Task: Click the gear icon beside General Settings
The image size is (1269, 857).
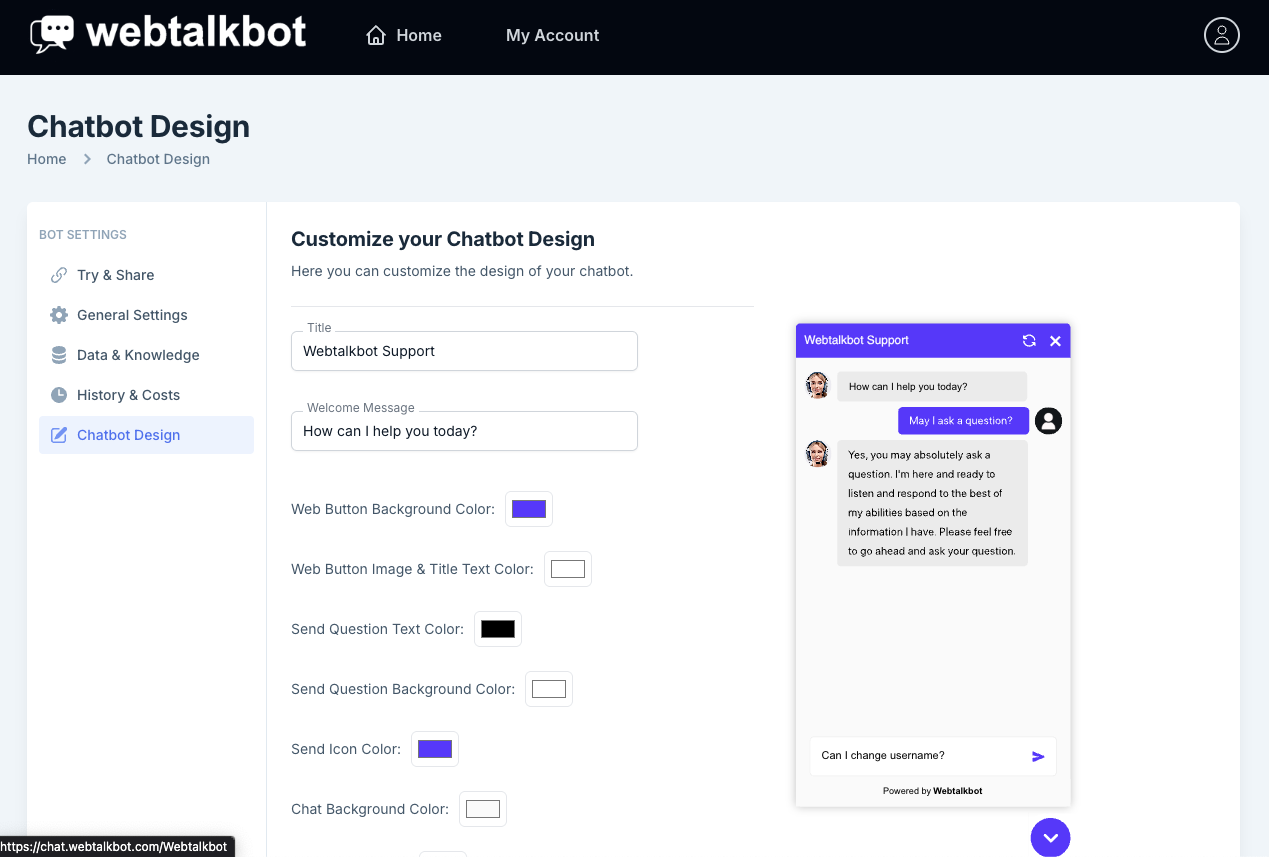Action: pyautogui.click(x=59, y=315)
